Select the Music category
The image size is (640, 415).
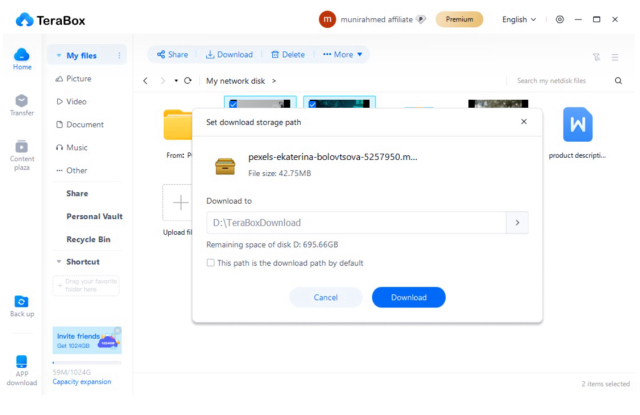coord(71,147)
